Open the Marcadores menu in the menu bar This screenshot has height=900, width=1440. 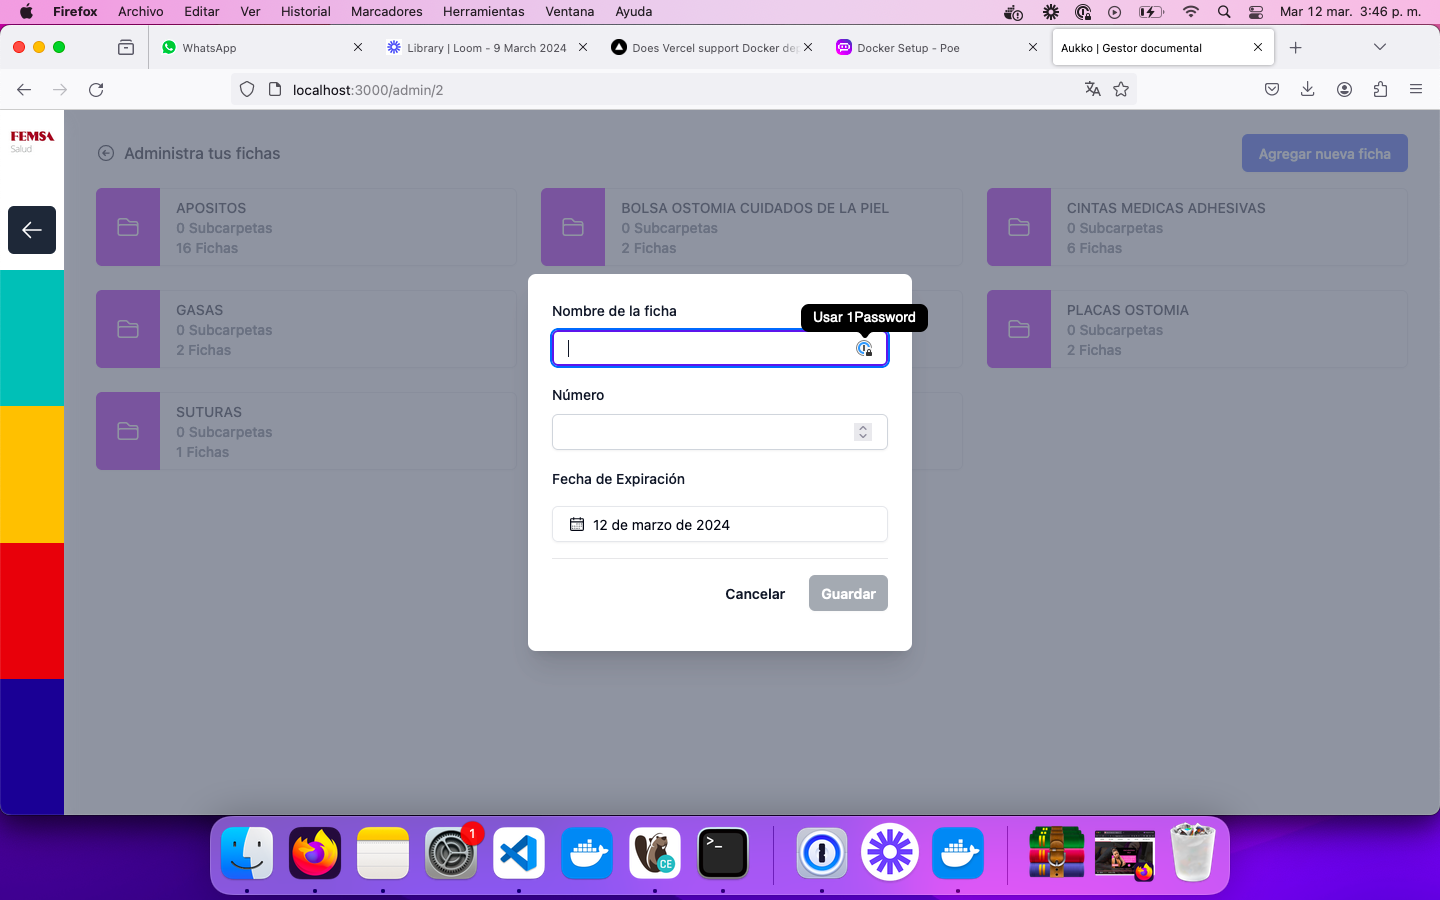(386, 12)
